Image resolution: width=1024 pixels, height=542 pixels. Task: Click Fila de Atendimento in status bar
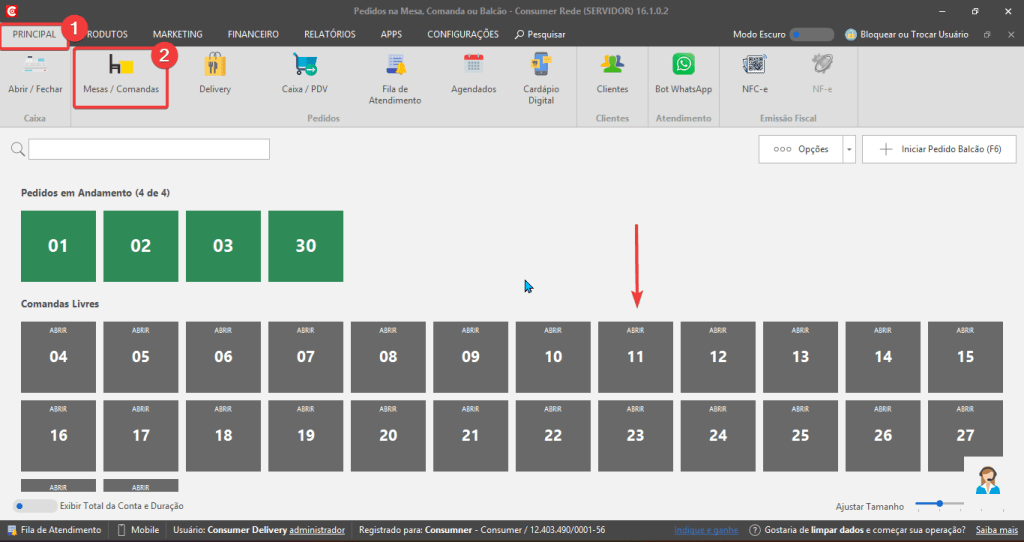coord(54,530)
